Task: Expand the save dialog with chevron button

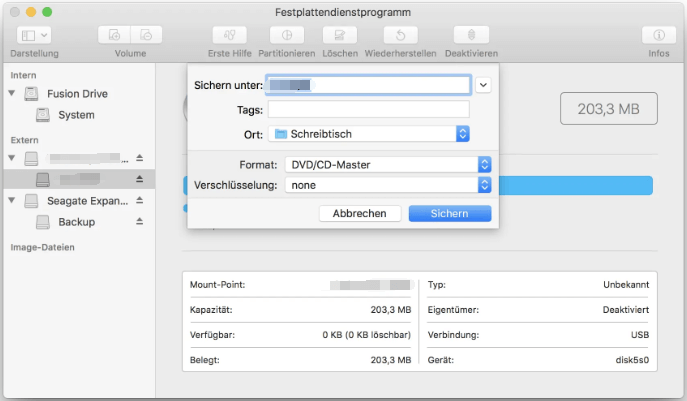Action: tap(483, 85)
